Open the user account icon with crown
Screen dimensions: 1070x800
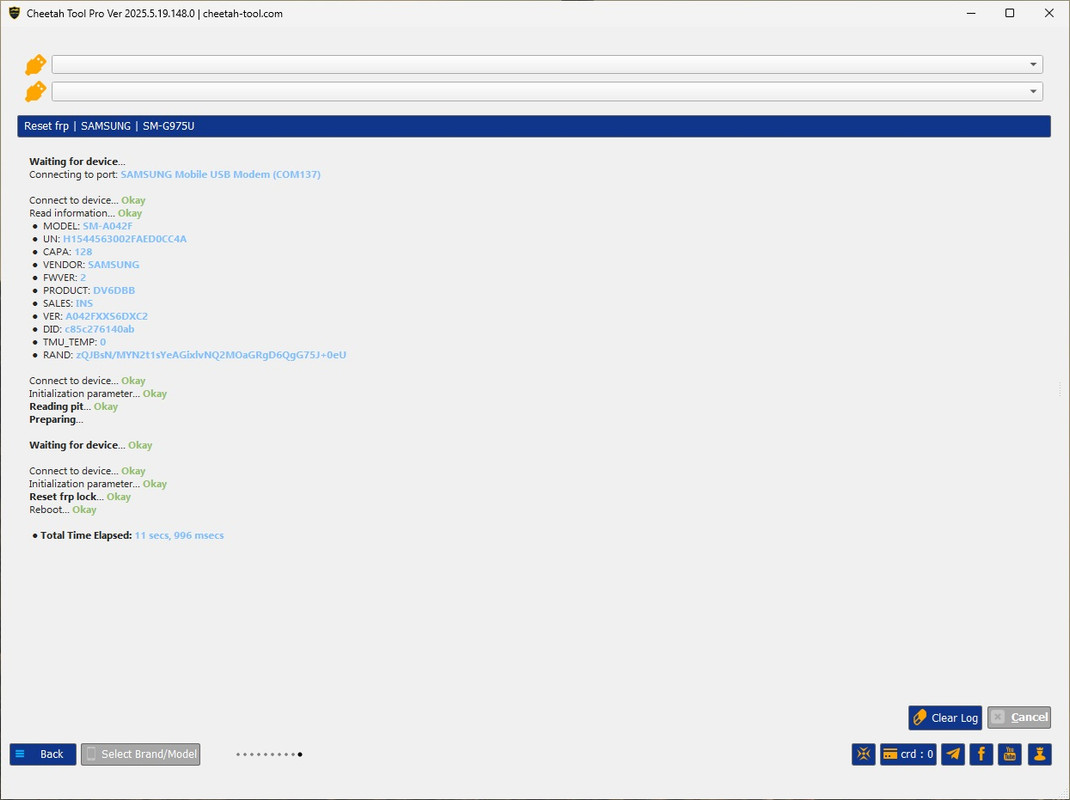tap(1039, 754)
